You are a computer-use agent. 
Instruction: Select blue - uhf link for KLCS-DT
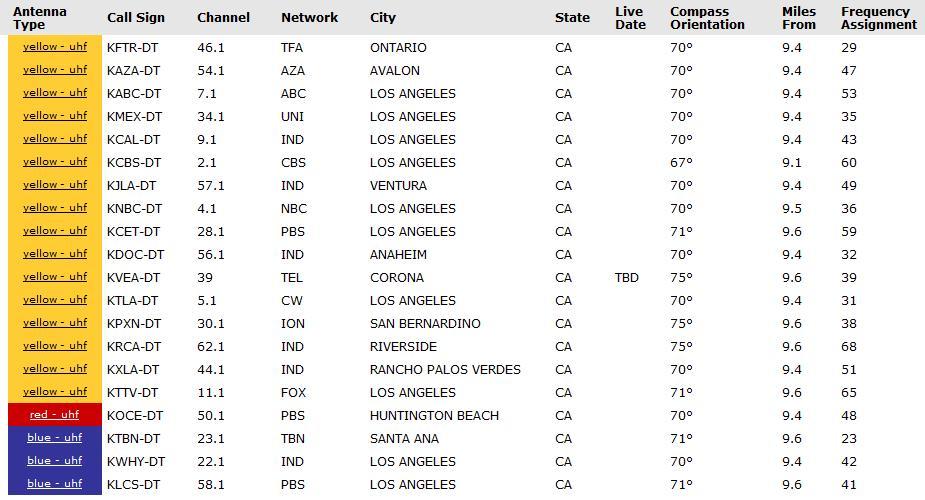(54, 483)
